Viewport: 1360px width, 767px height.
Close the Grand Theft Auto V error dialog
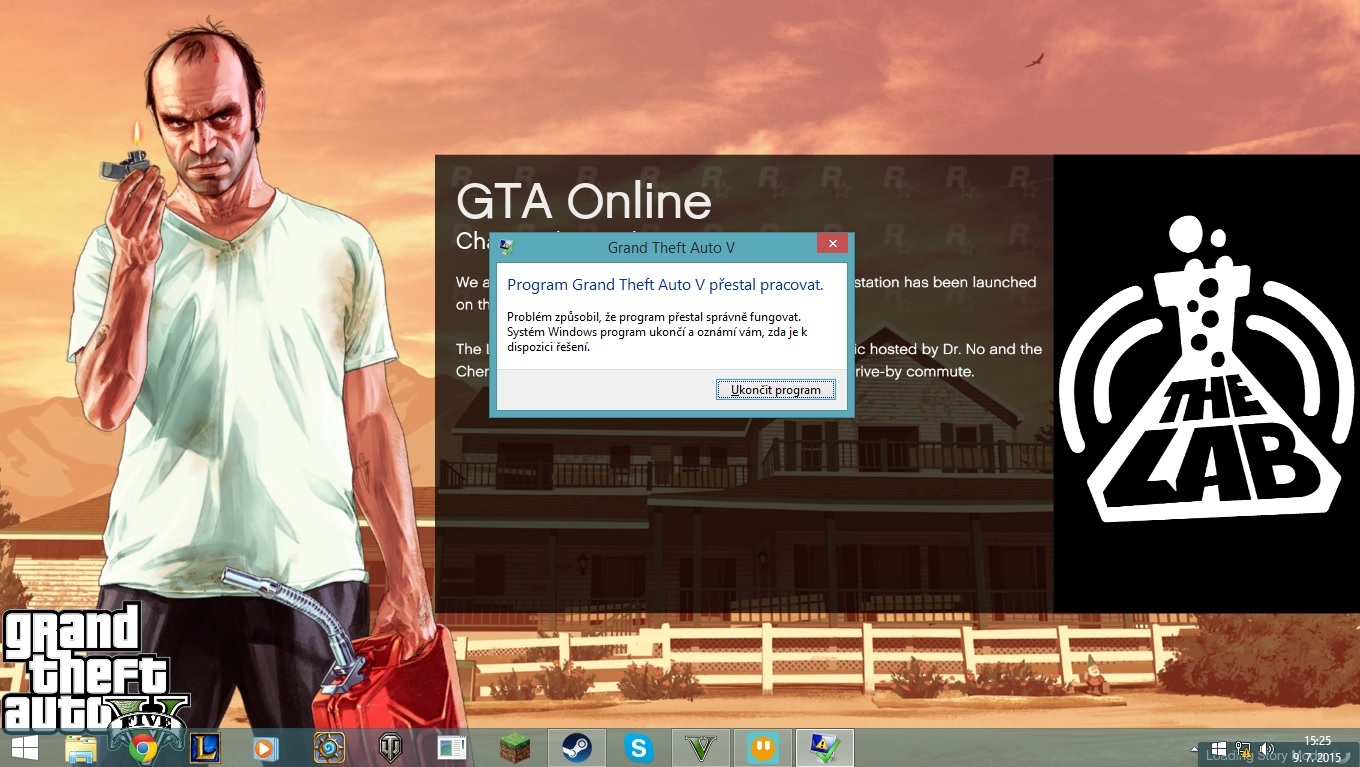(x=832, y=245)
